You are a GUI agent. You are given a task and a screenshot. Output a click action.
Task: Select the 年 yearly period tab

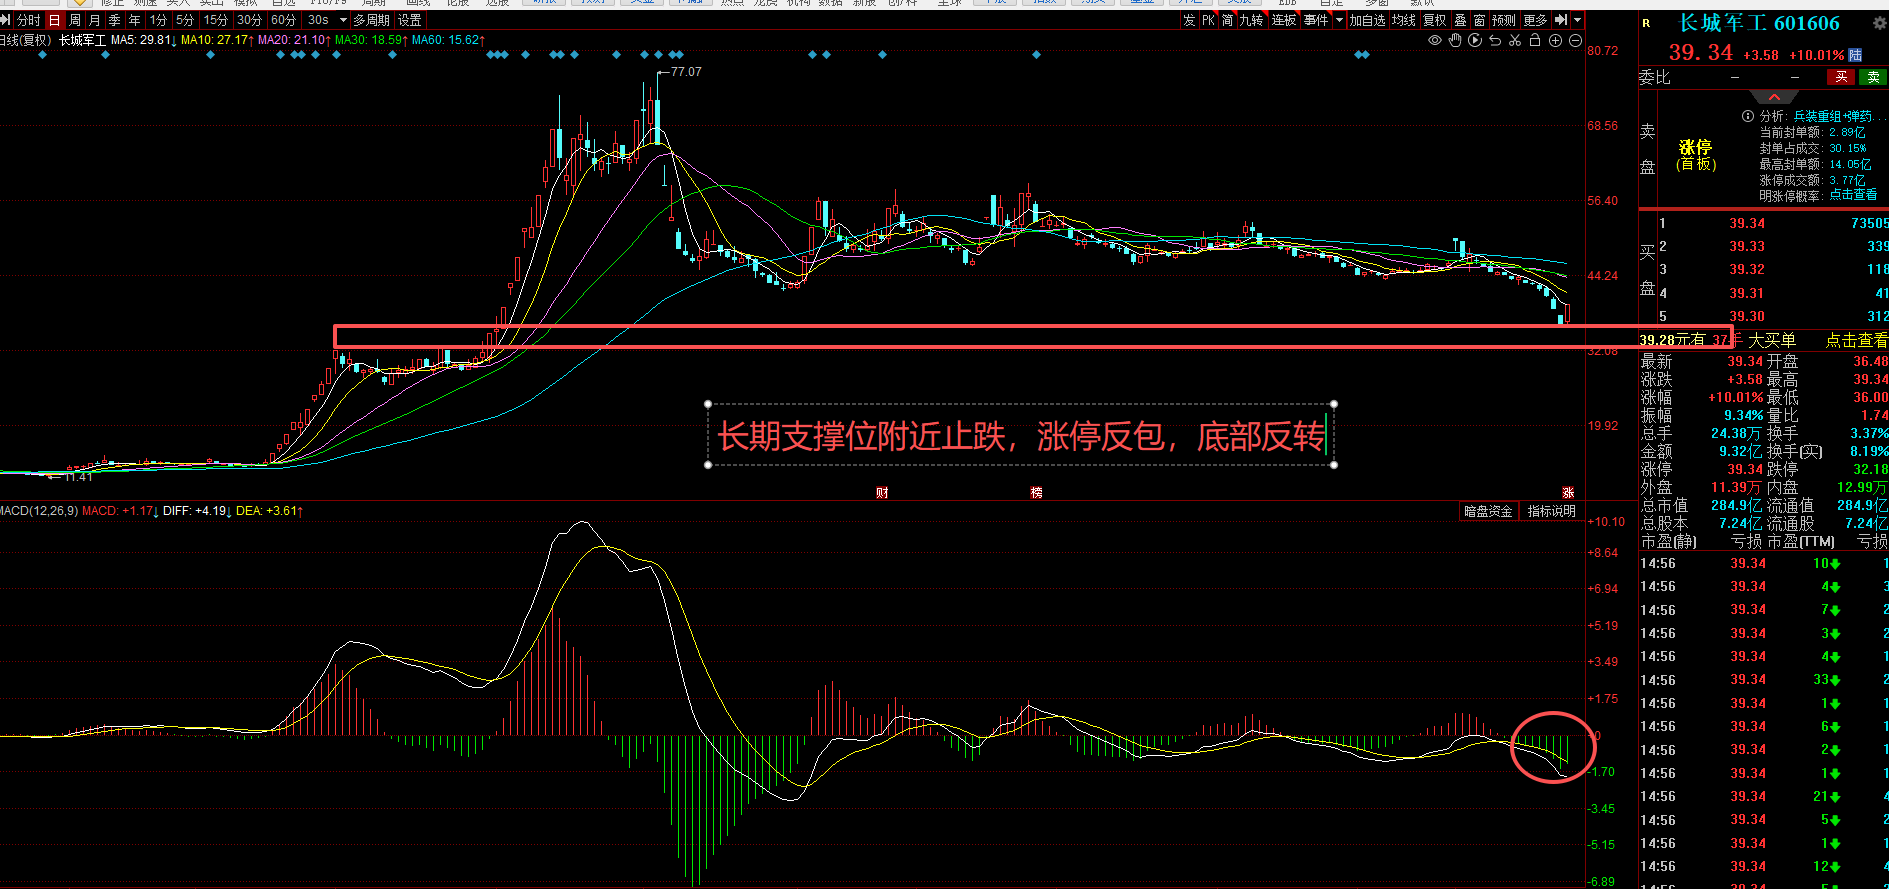tap(135, 20)
